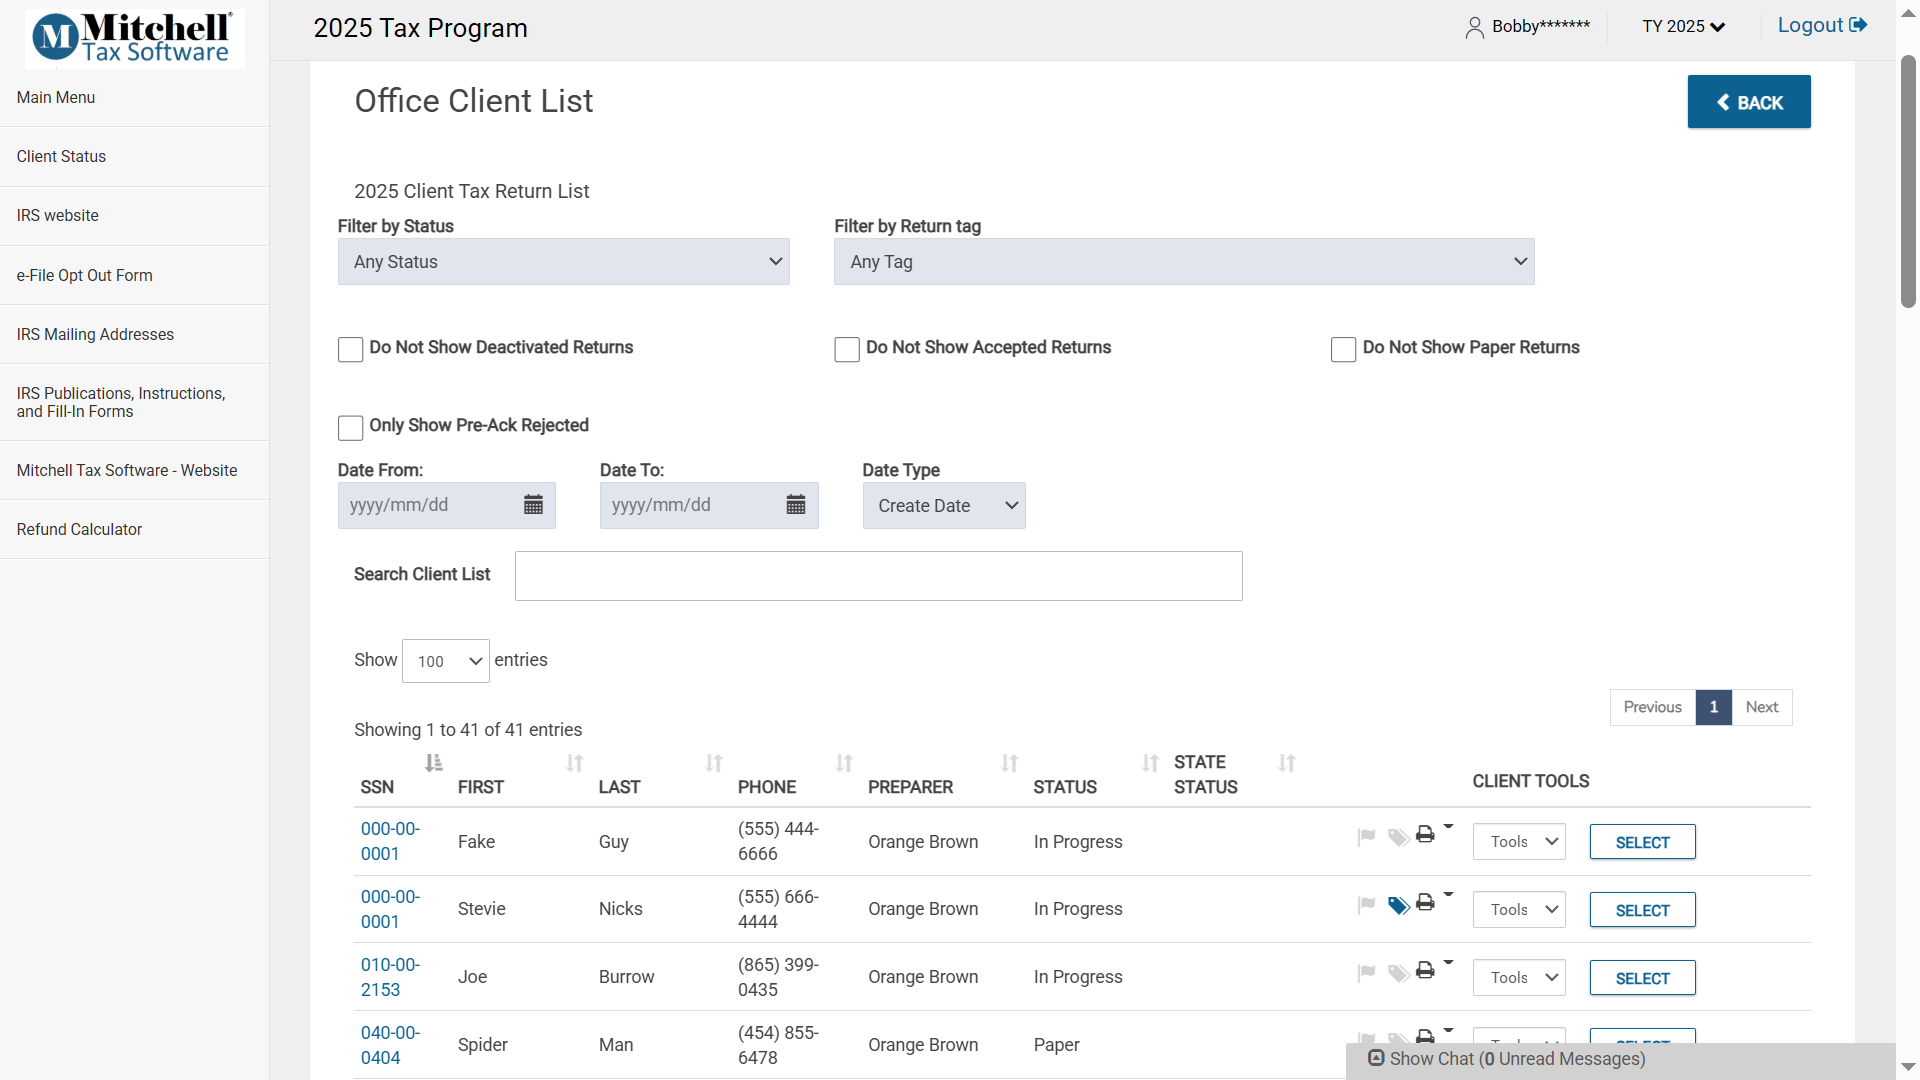
Task: Sort the table by PHONE column
Action: tap(844, 763)
